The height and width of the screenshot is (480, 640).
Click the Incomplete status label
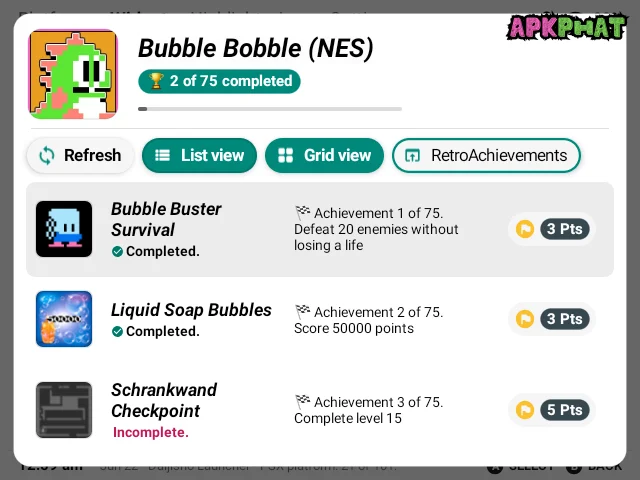pyautogui.click(x=150, y=432)
